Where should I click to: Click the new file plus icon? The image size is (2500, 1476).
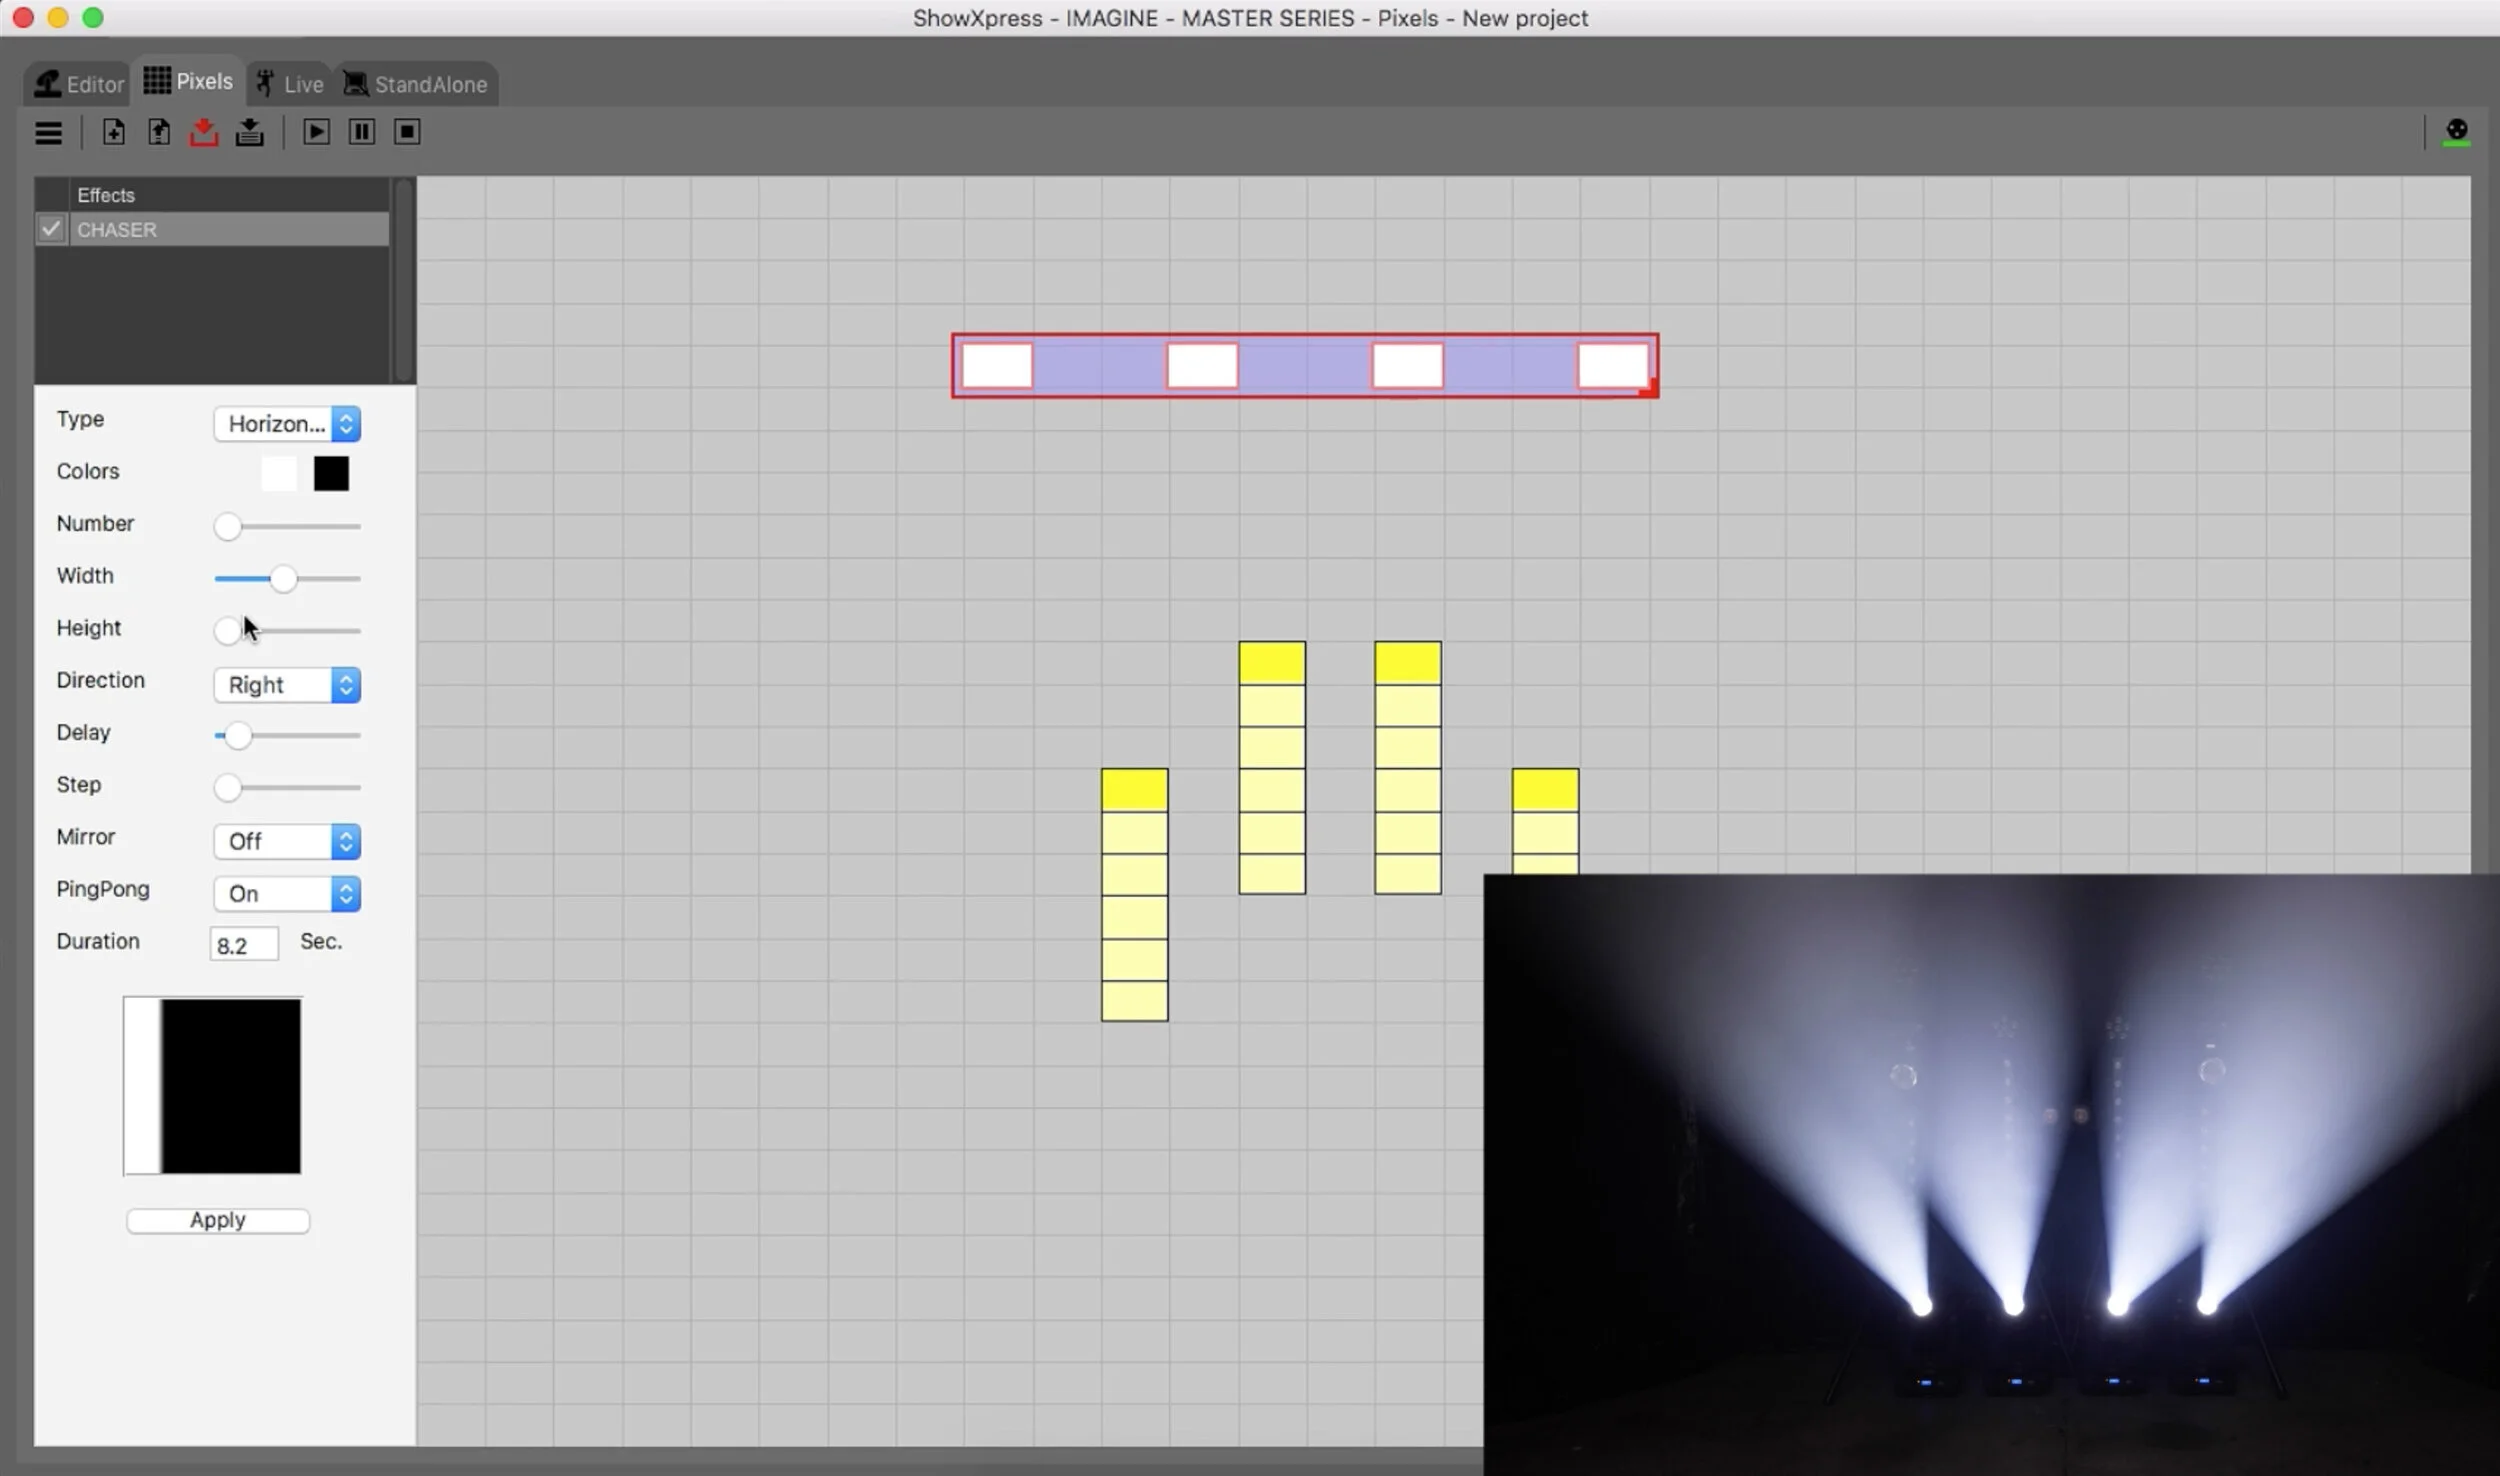pyautogui.click(x=113, y=132)
